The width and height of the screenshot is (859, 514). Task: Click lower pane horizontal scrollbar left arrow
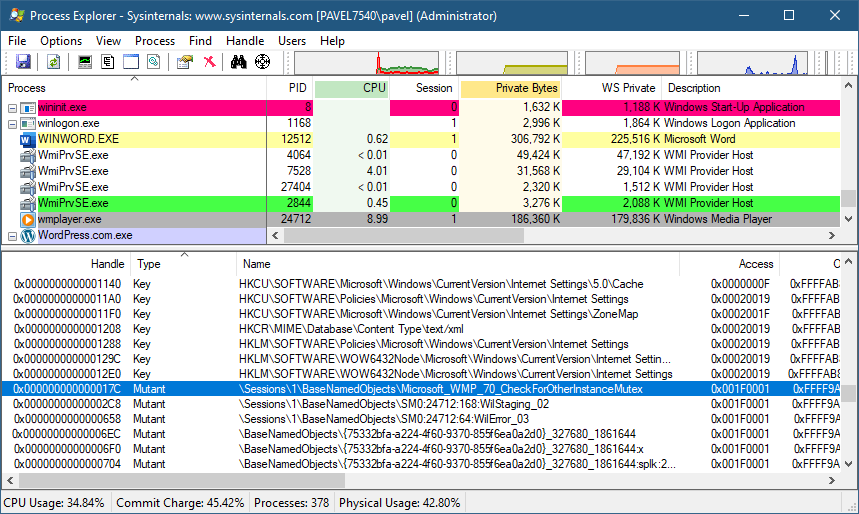(10, 481)
